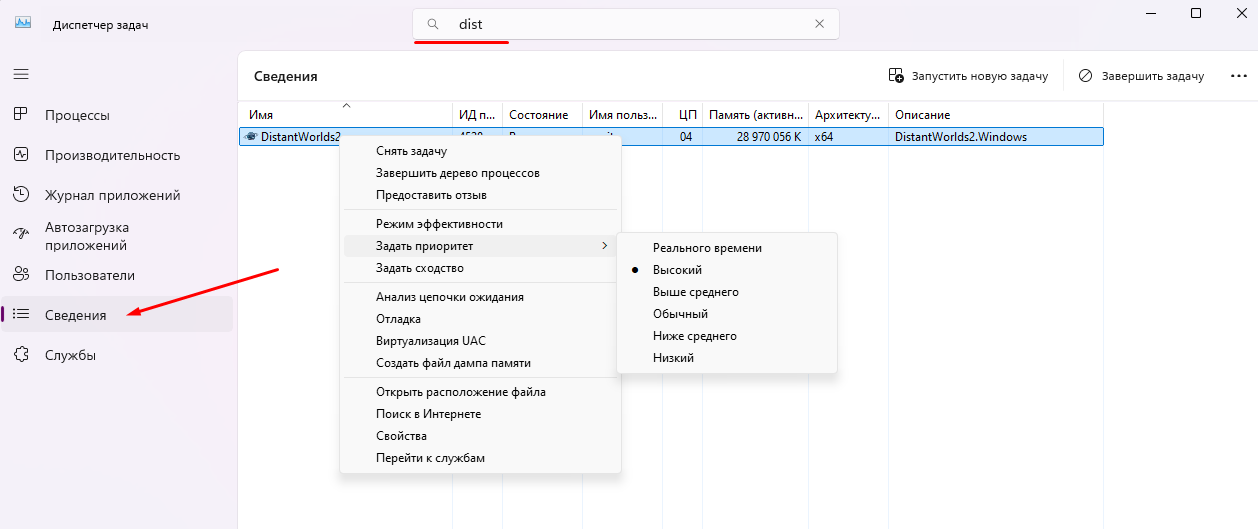Sort by Память (активн...) column header

coord(755,115)
